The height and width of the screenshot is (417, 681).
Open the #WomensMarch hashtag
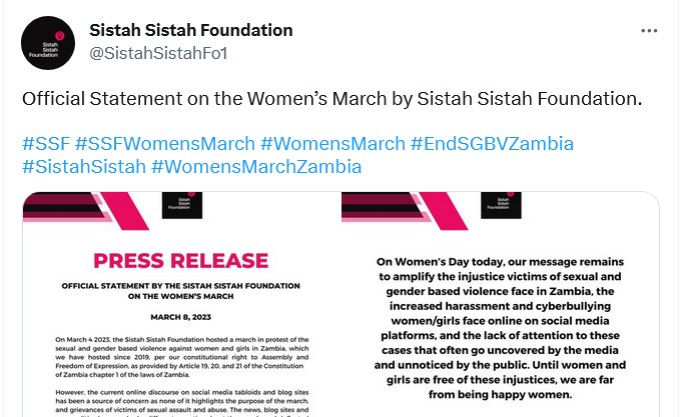(333, 144)
